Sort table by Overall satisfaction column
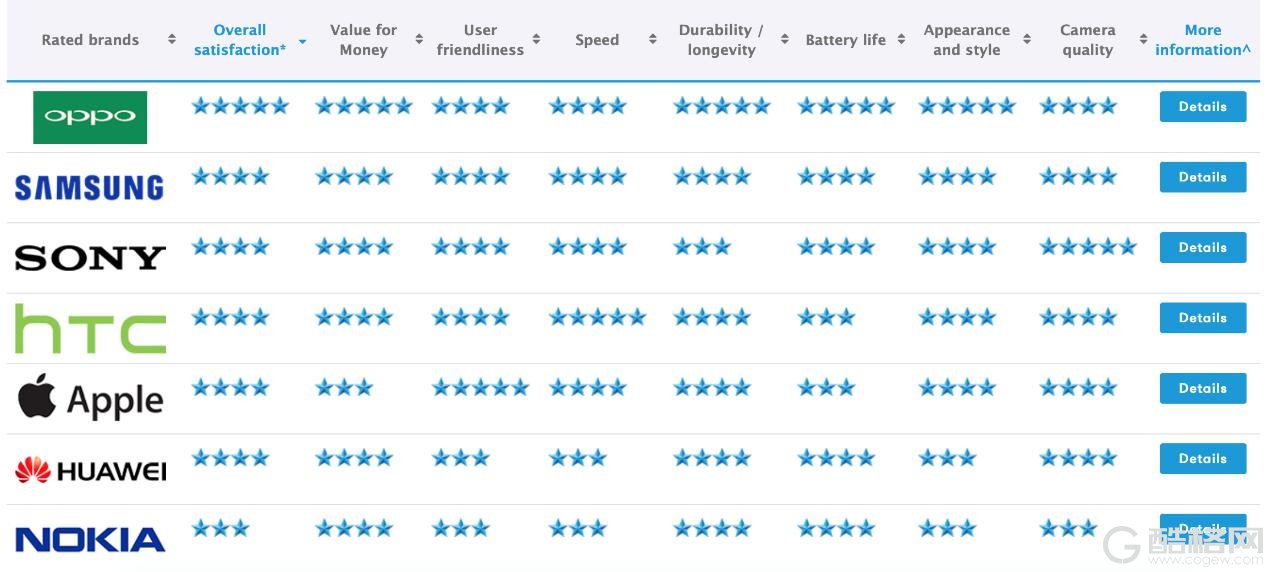 click(x=240, y=40)
